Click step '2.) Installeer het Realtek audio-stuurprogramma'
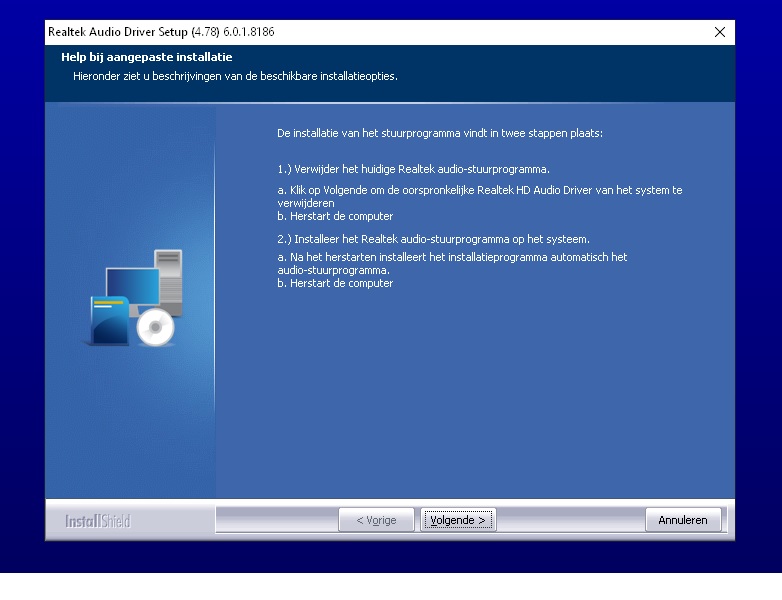Image resolution: width=782 pixels, height=600 pixels. point(394,239)
